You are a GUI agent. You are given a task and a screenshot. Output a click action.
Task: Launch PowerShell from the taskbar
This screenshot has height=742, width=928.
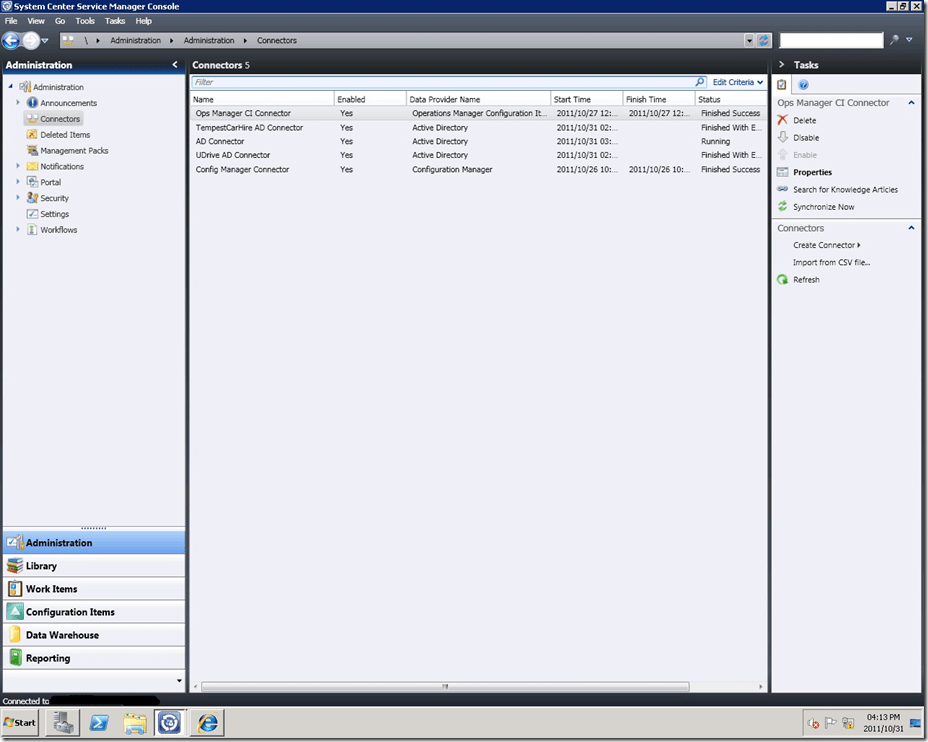click(x=100, y=722)
